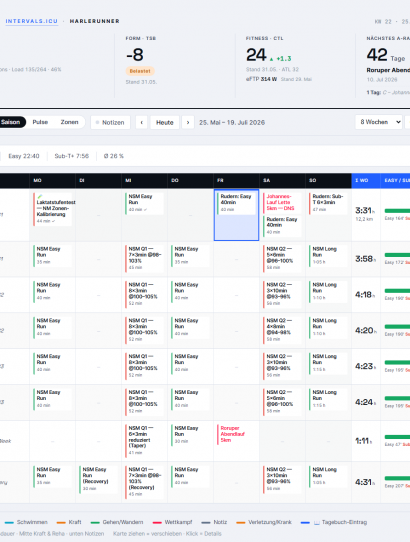Click the date range 25. Mai – 19. Juli 2026
The width and height of the screenshot is (410, 542).
232,122
